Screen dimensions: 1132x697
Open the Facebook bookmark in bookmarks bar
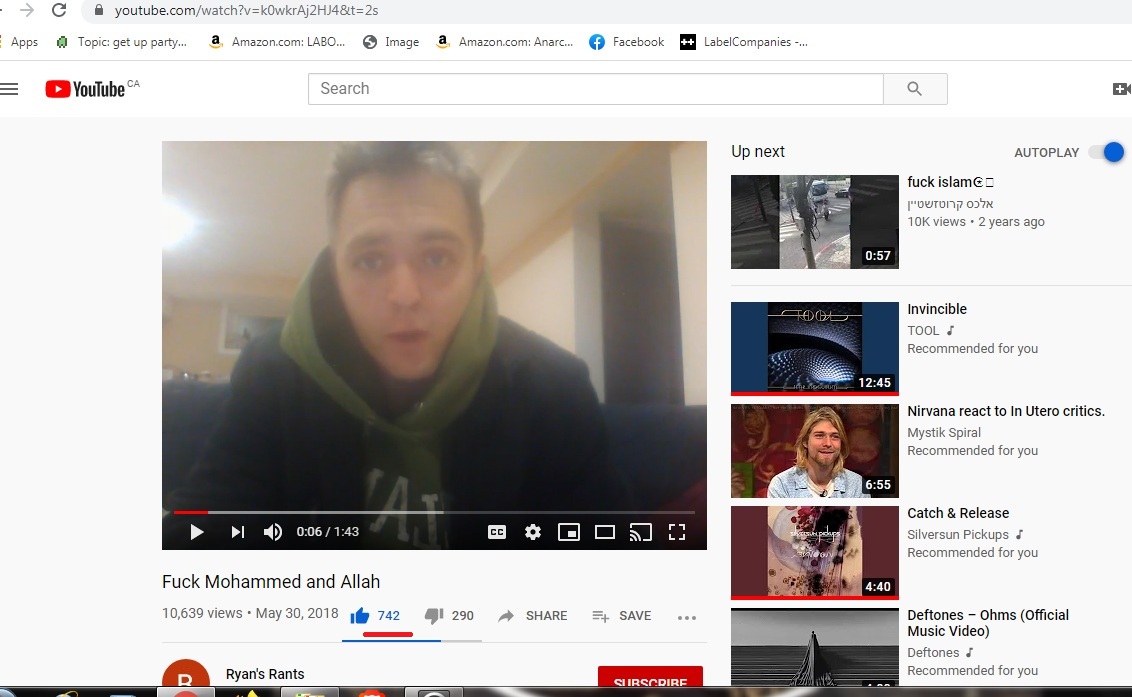pos(626,42)
